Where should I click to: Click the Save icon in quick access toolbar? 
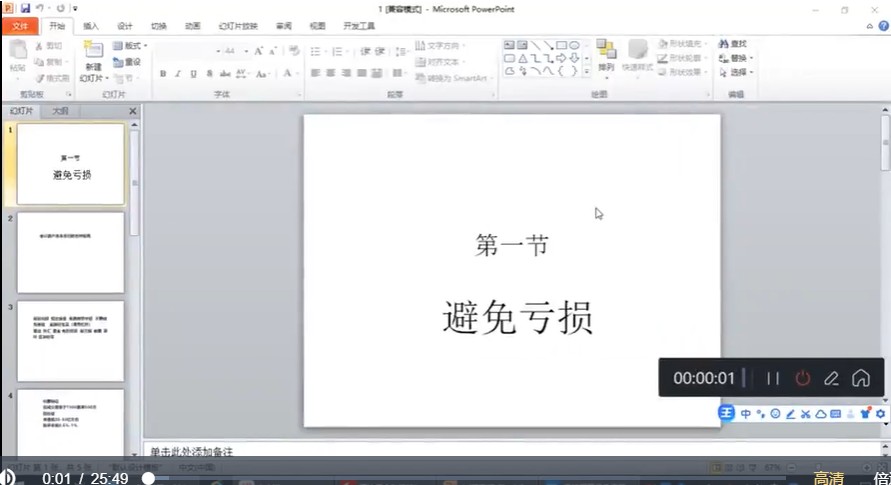click(25, 8)
